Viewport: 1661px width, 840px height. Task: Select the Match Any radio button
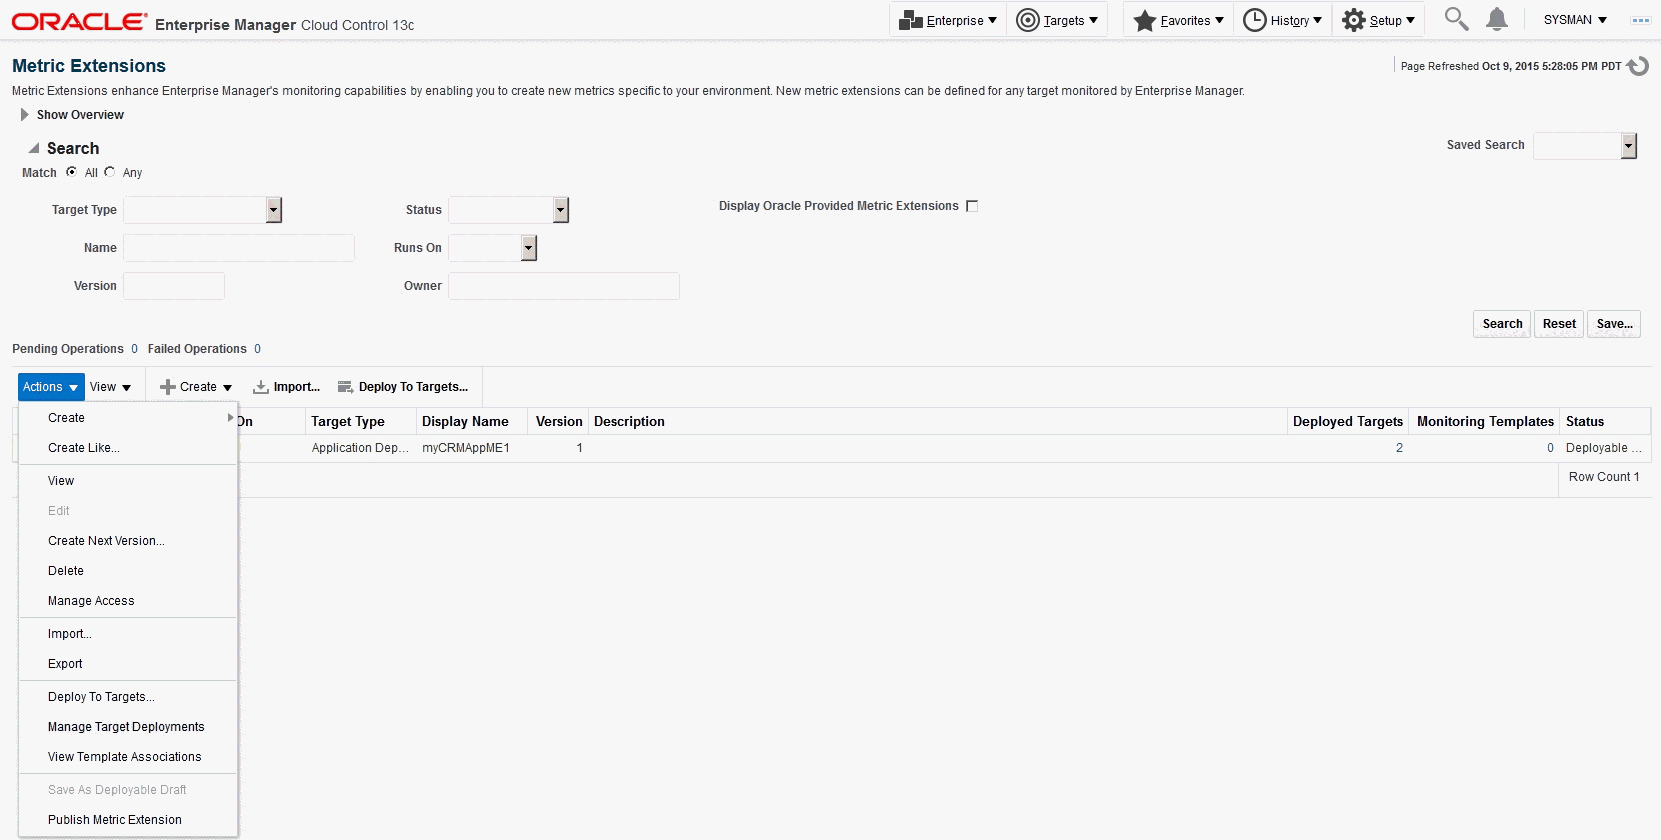109,172
